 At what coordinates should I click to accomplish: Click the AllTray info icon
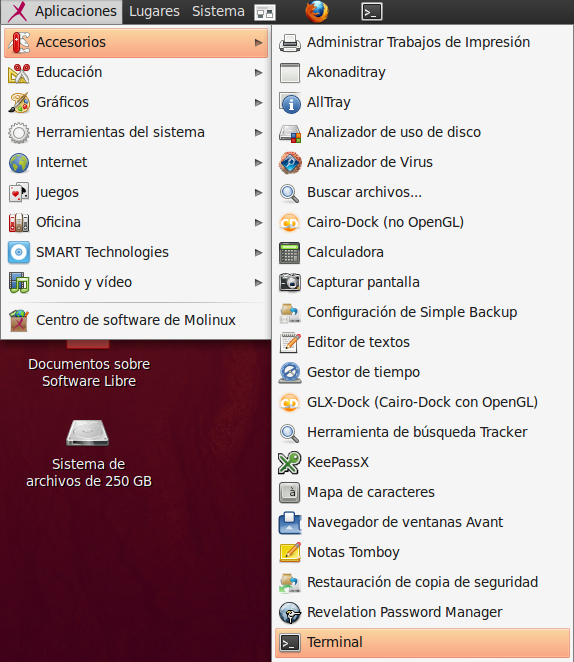click(x=290, y=103)
